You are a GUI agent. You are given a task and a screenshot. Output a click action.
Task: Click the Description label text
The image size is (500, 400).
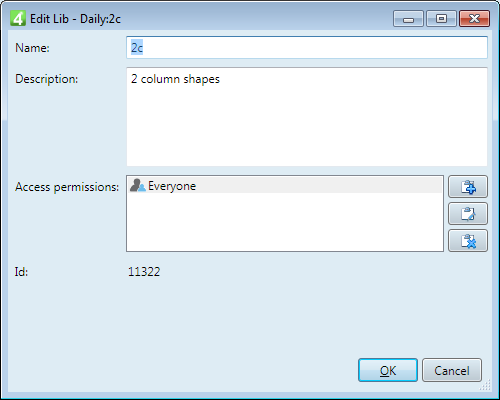(47, 79)
